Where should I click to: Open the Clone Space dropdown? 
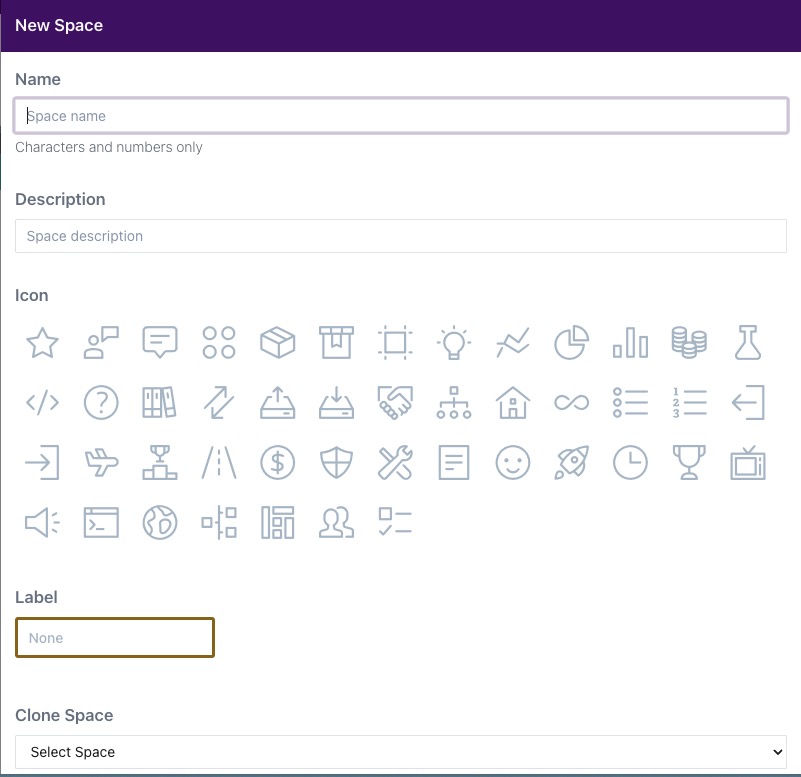(x=400, y=752)
